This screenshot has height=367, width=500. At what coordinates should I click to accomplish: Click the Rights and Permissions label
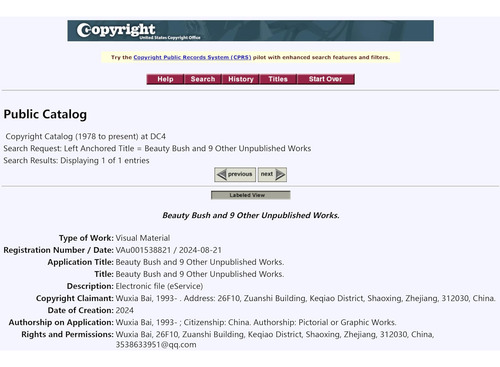coord(67,334)
